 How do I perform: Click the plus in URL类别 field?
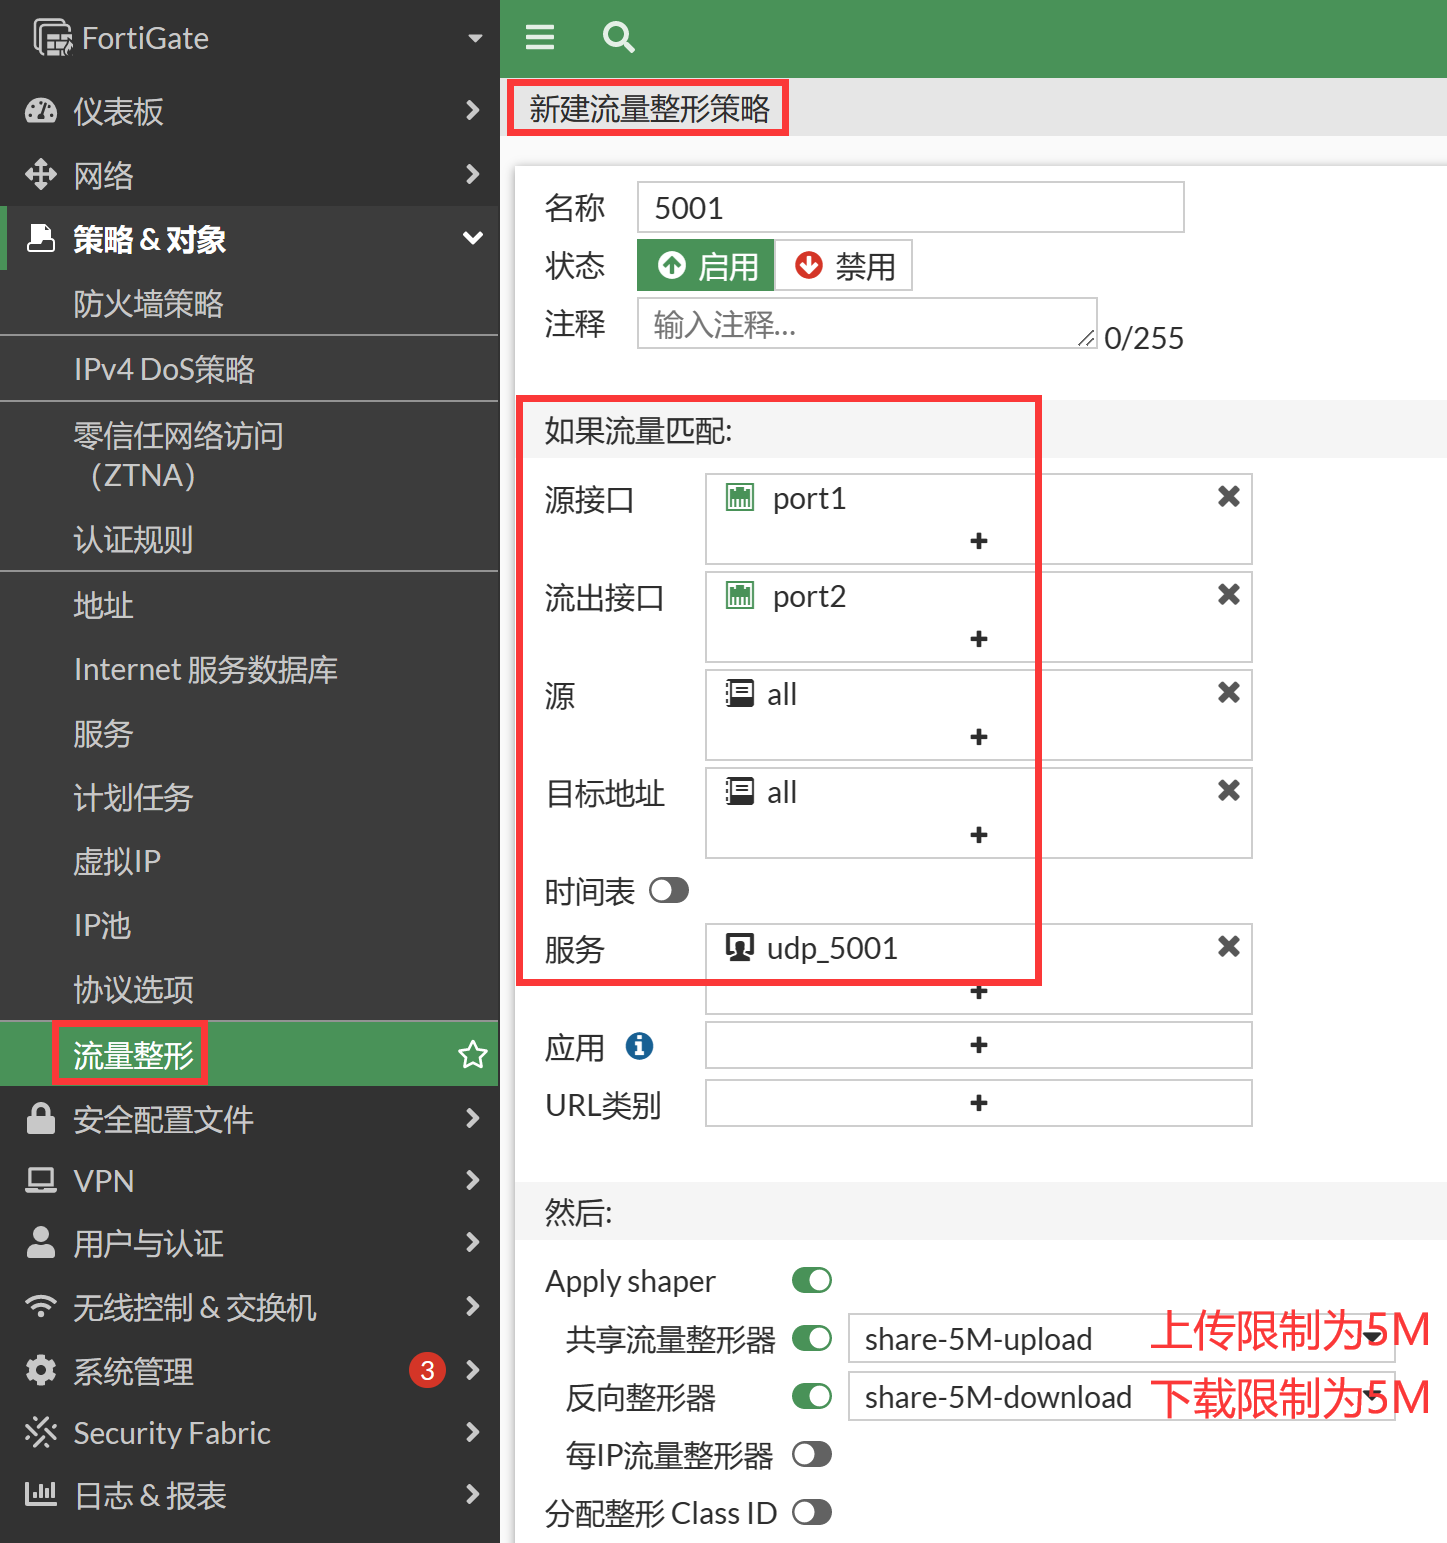[978, 1103]
